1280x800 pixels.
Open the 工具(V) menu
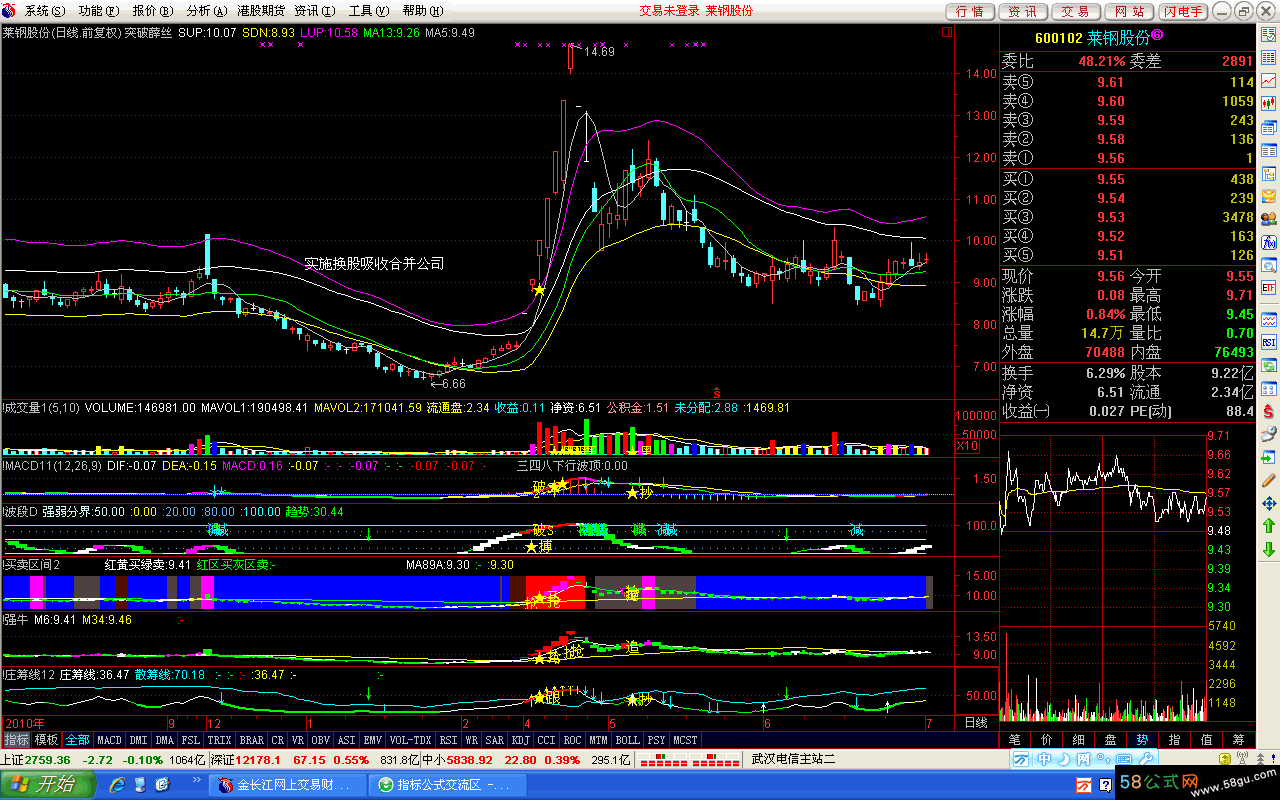[x=368, y=10]
